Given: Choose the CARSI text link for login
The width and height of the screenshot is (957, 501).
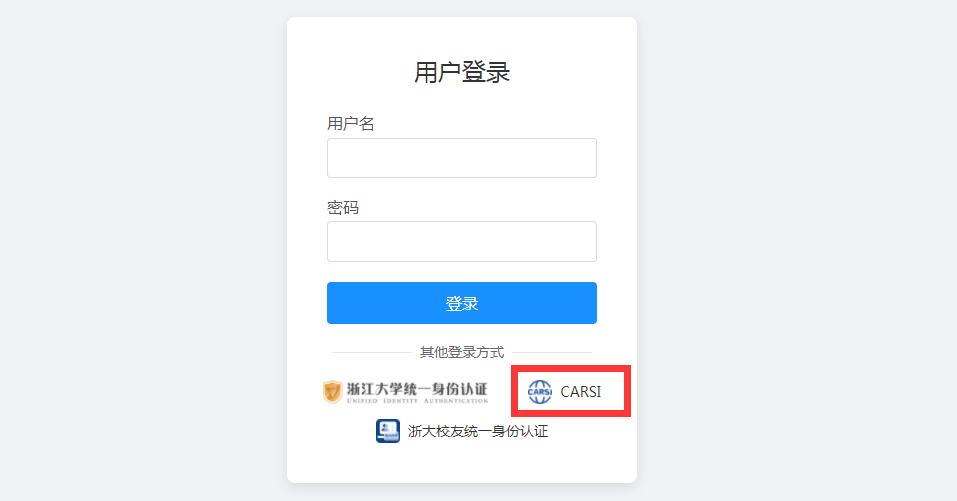Looking at the screenshot, I should click(580, 392).
